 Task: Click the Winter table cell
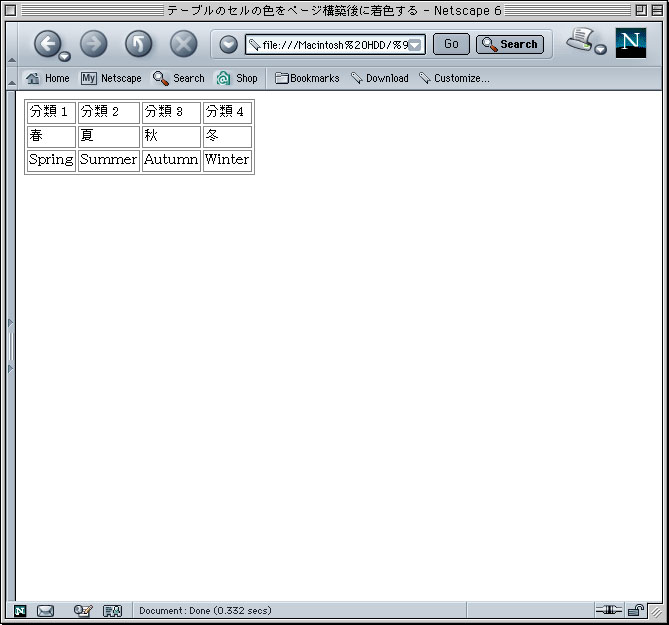coord(227,160)
